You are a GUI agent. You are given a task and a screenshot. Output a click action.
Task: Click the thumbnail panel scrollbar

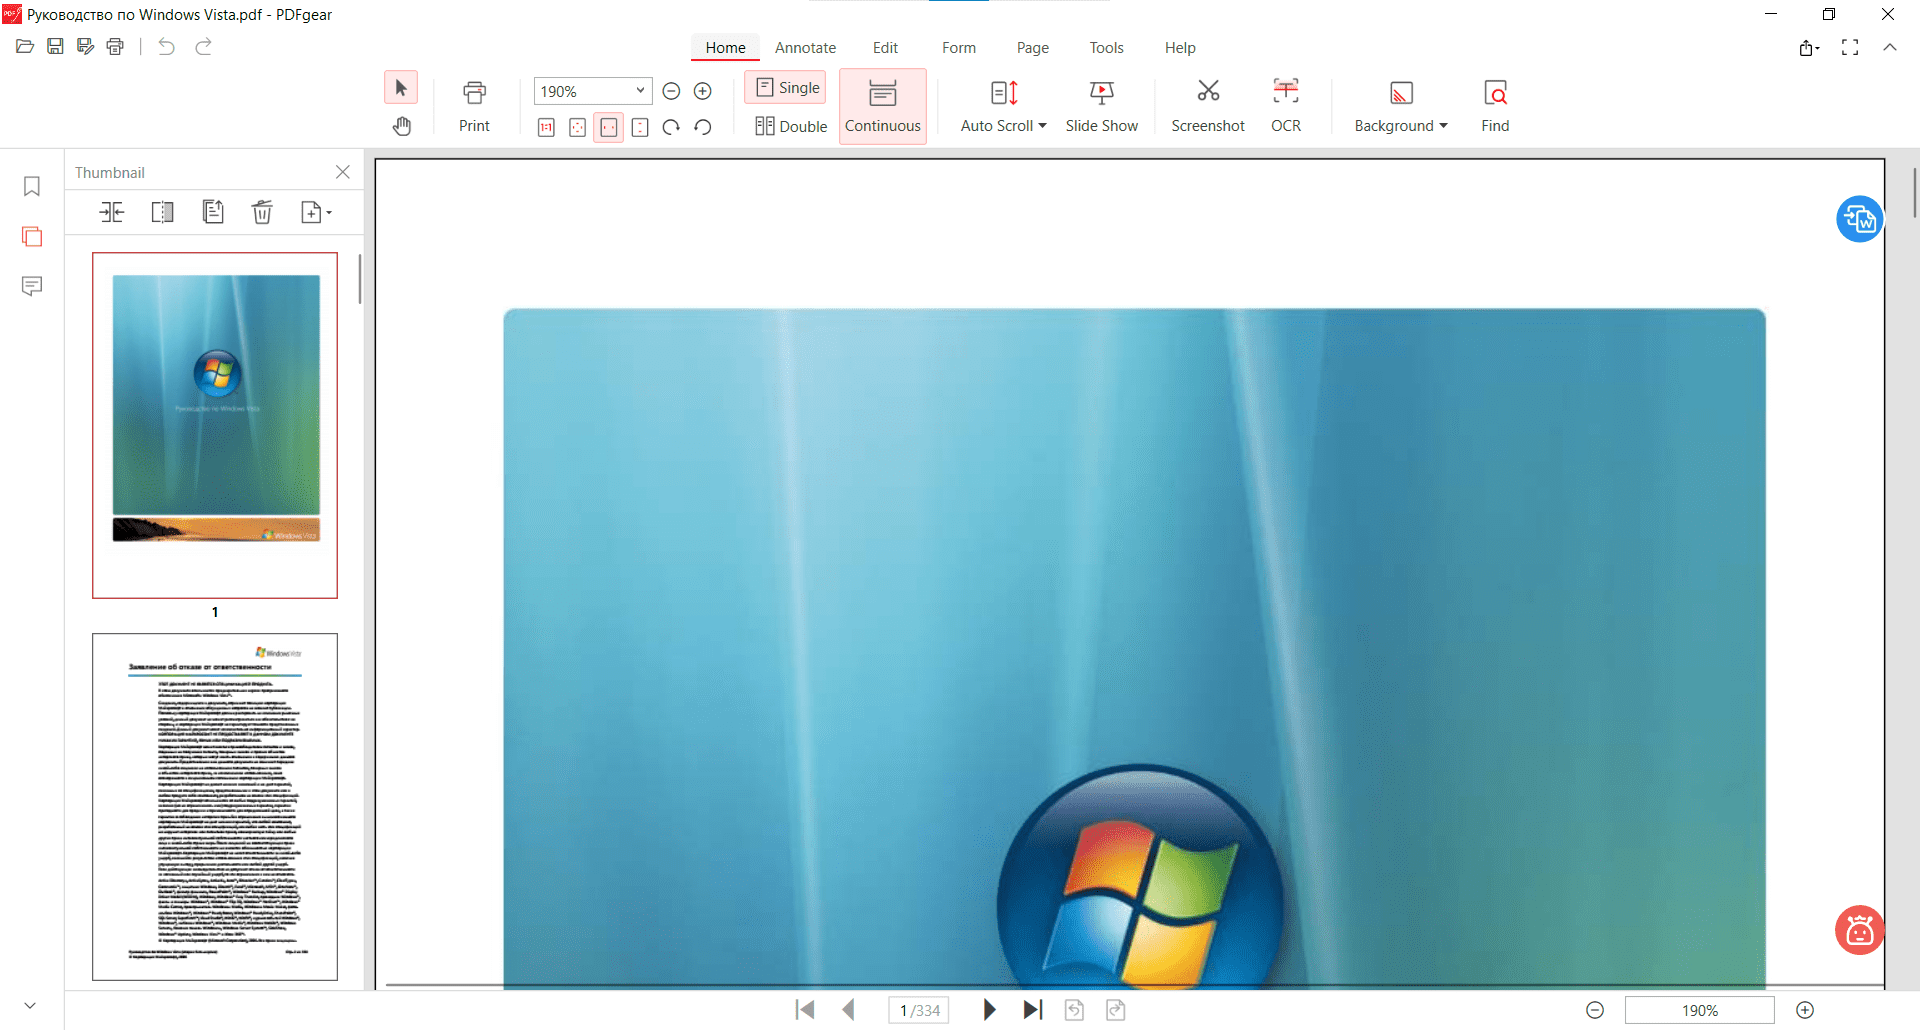point(360,279)
